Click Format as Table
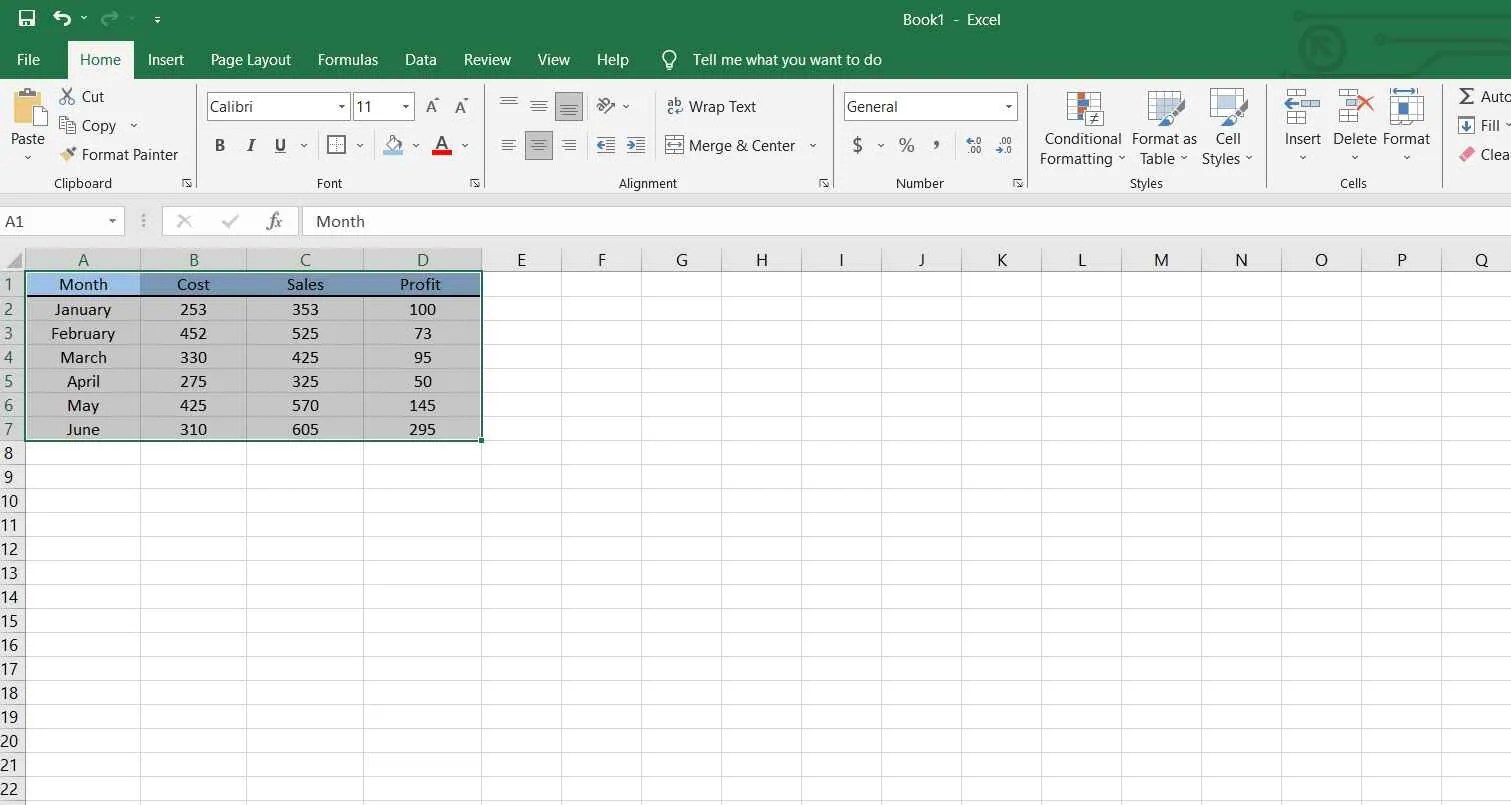This screenshot has width=1511, height=805. point(1163,127)
